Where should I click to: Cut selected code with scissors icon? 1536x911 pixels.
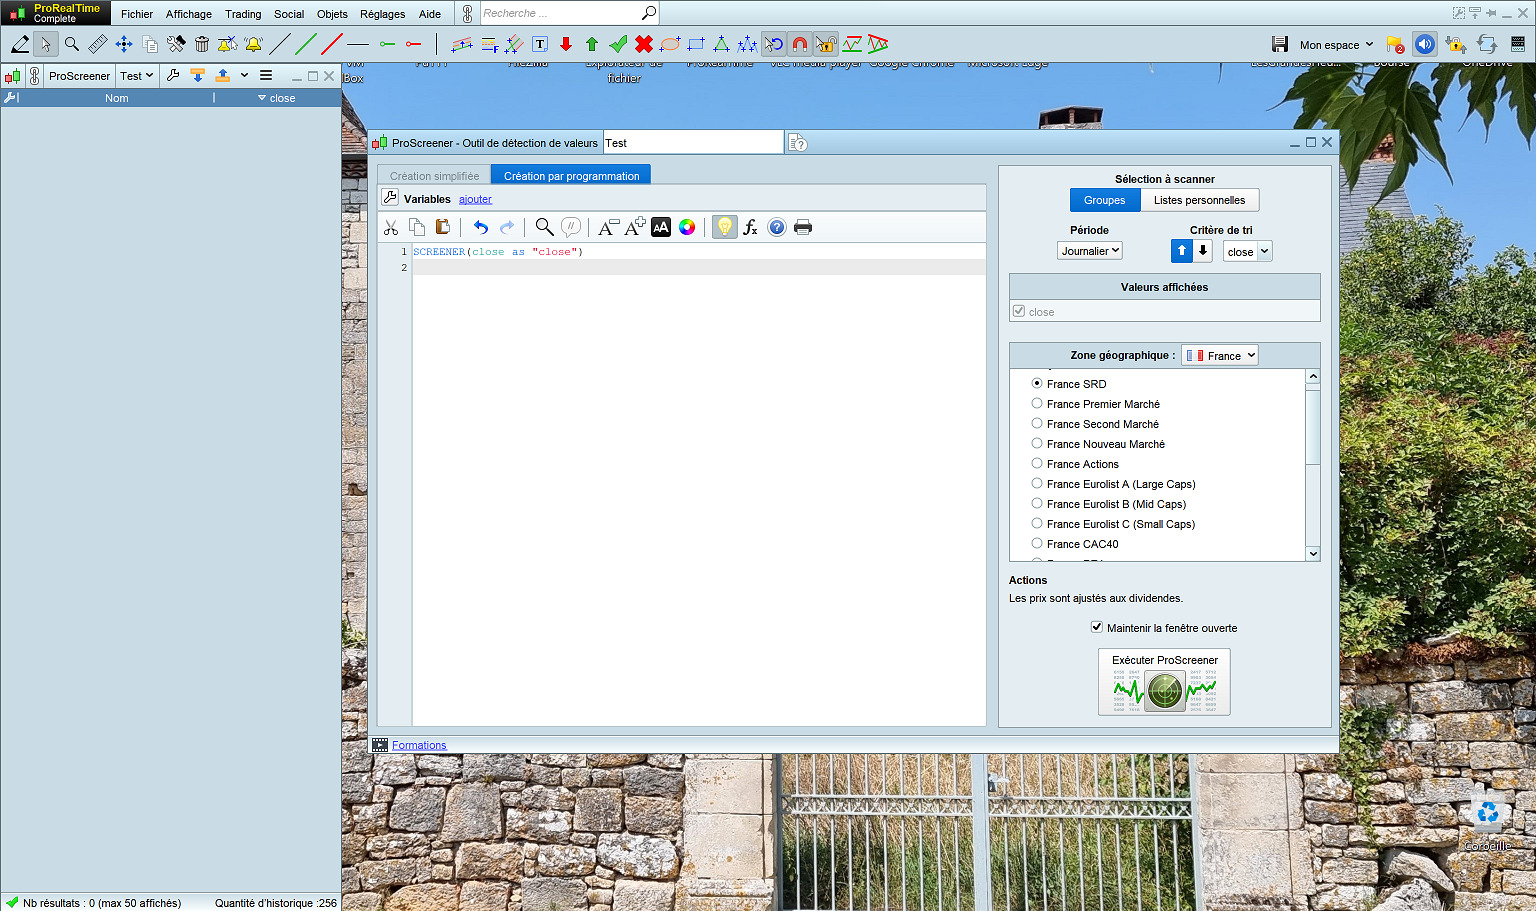(x=391, y=227)
